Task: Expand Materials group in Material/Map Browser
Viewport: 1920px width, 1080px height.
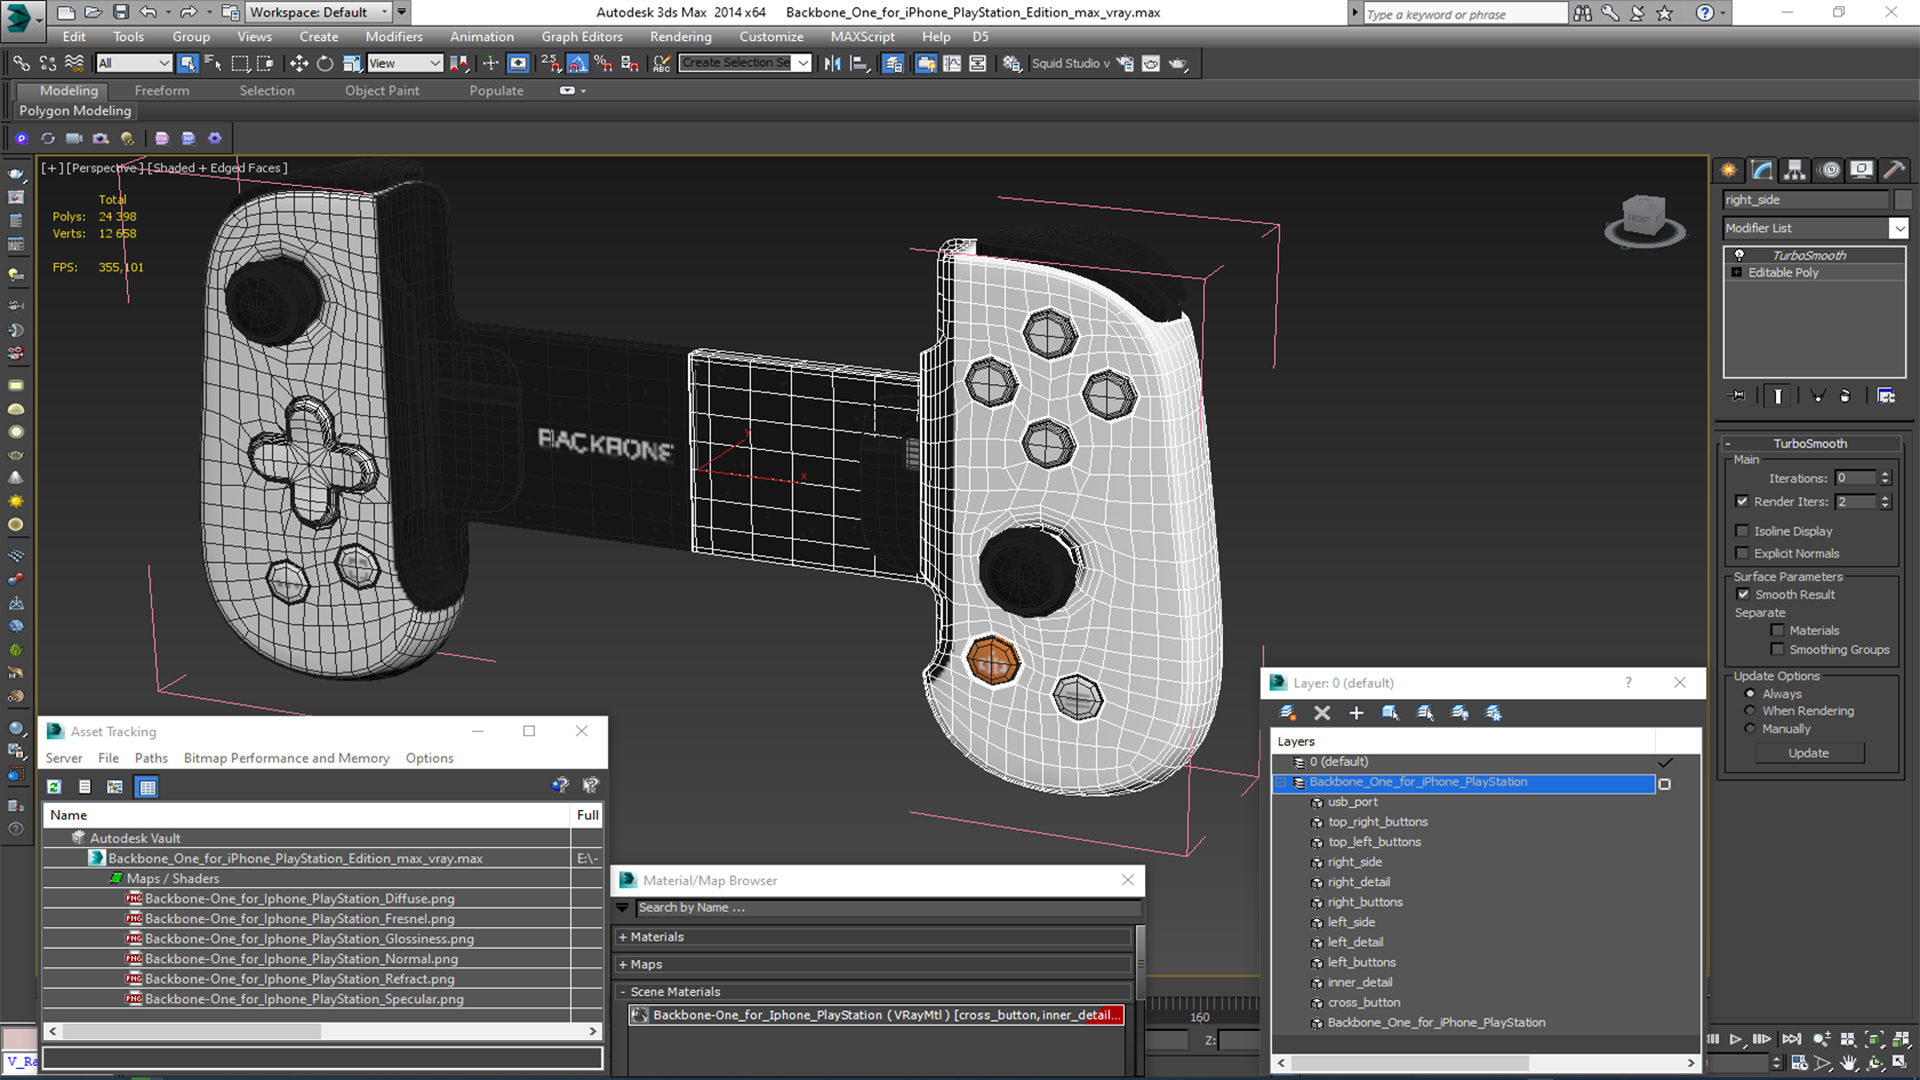Action: (x=622, y=937)
